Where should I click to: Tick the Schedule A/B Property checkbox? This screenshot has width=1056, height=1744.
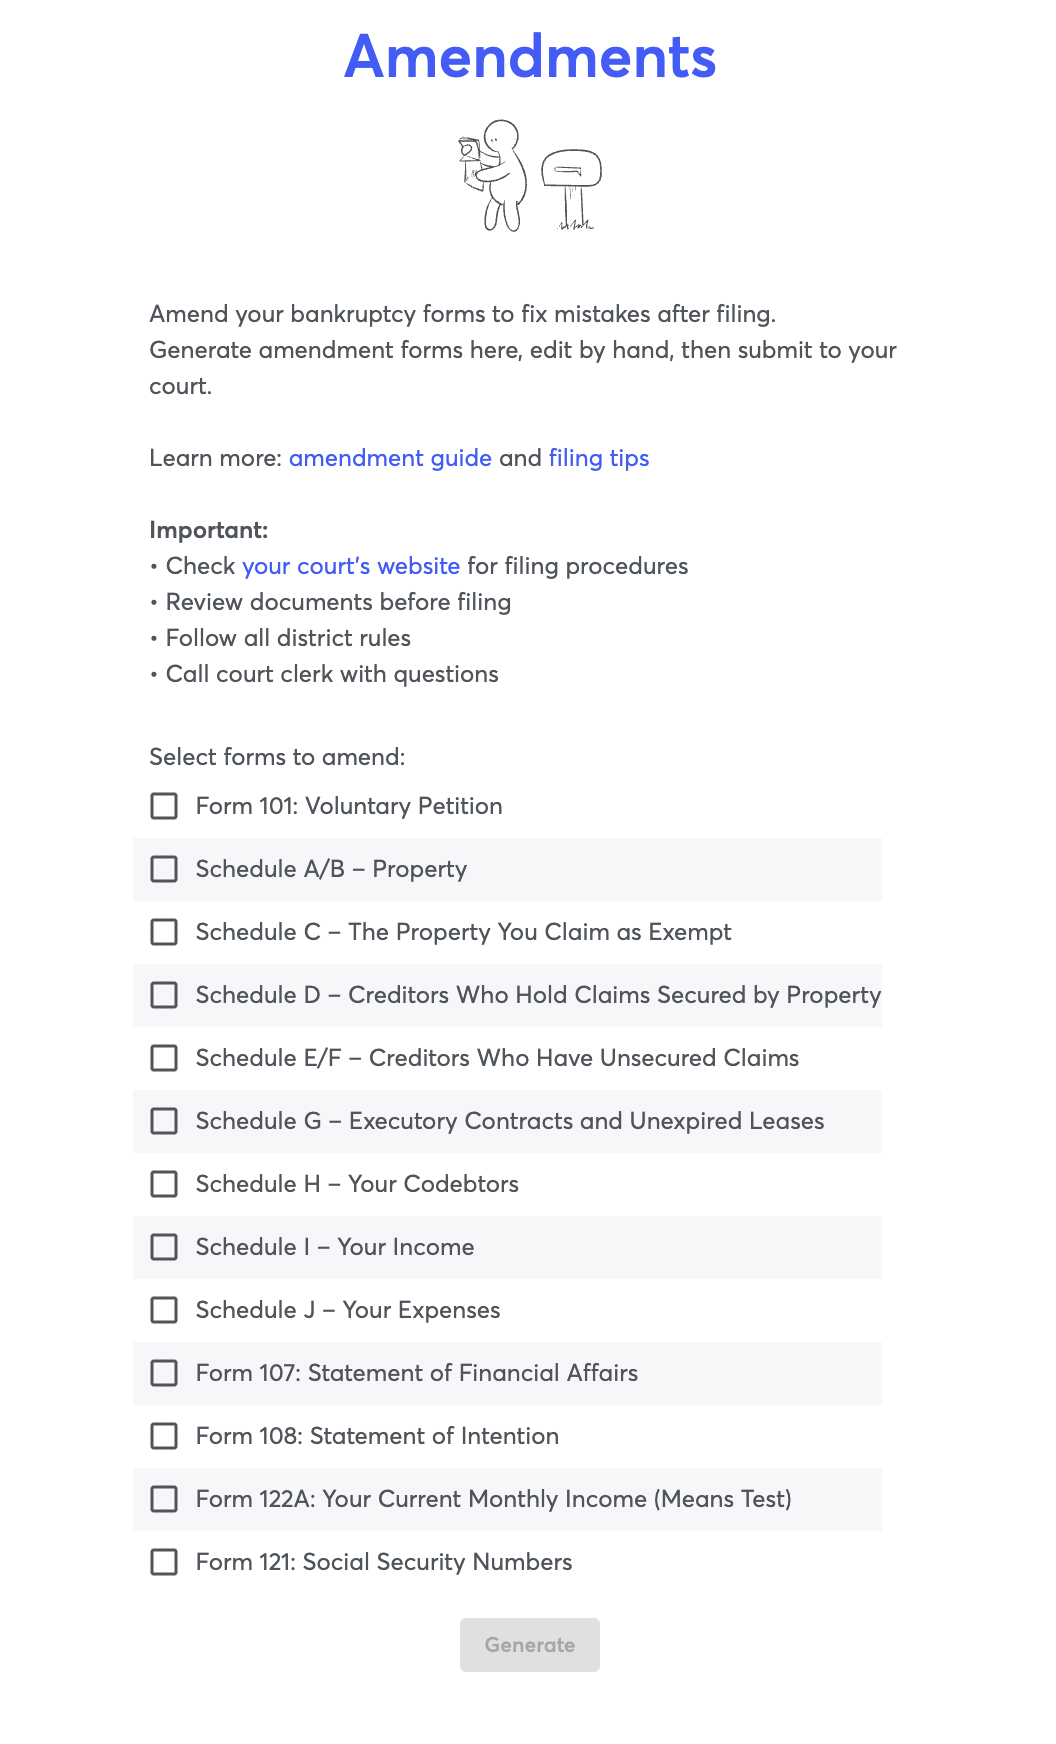[164, 869]
